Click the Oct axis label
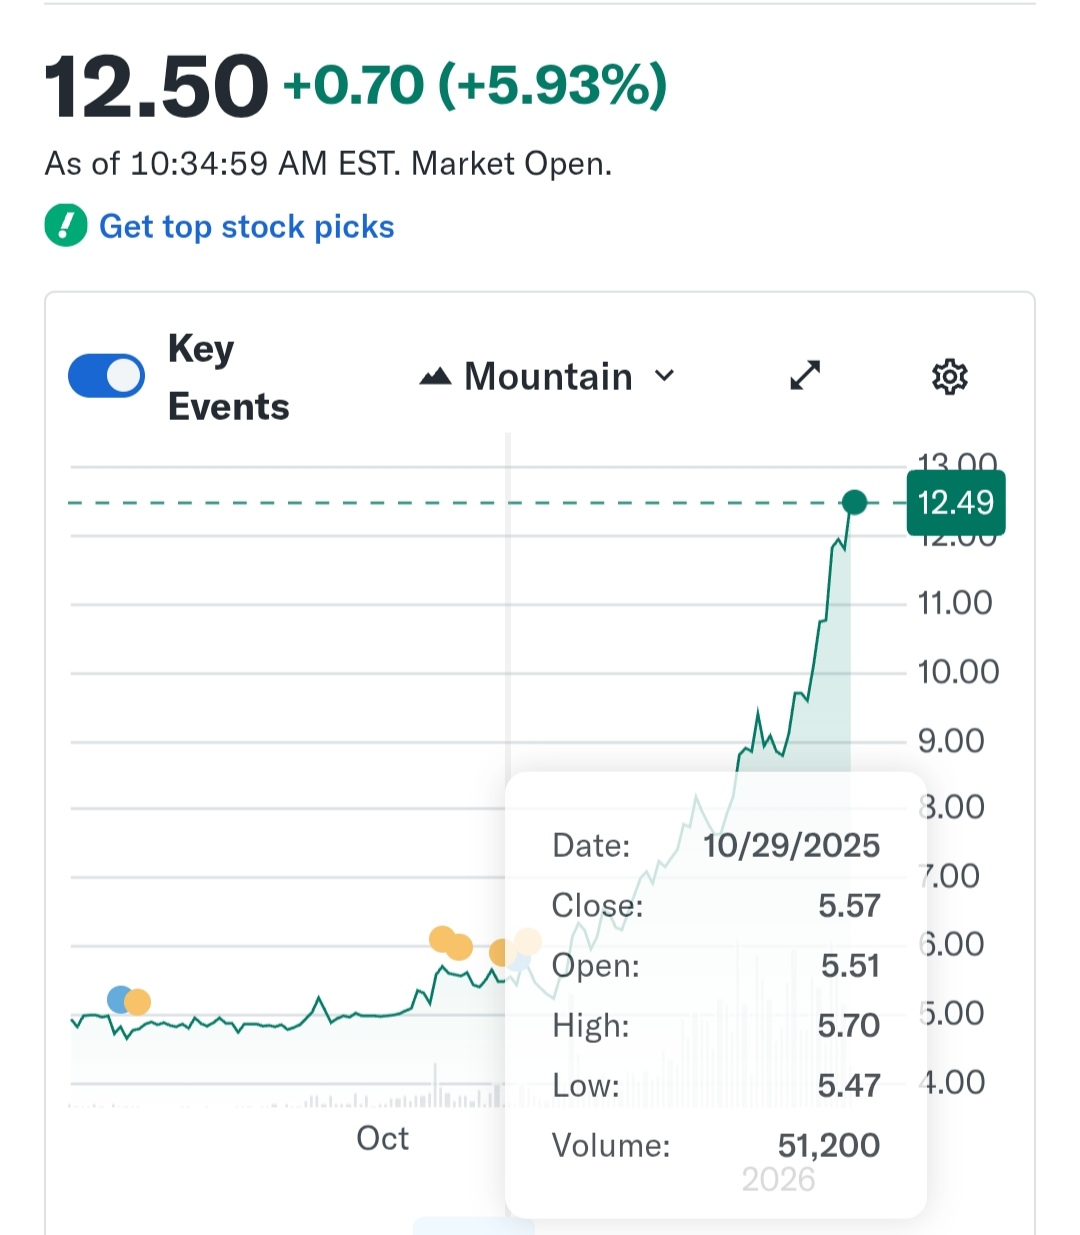 click(x=382, y=1138)
